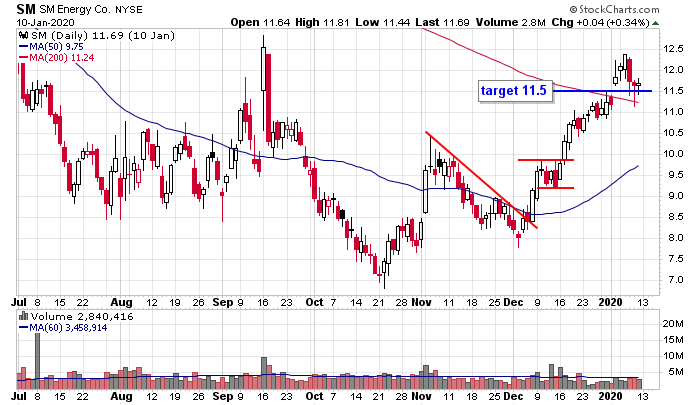Click the 8.5 price axis label

[x=675, y=217]
